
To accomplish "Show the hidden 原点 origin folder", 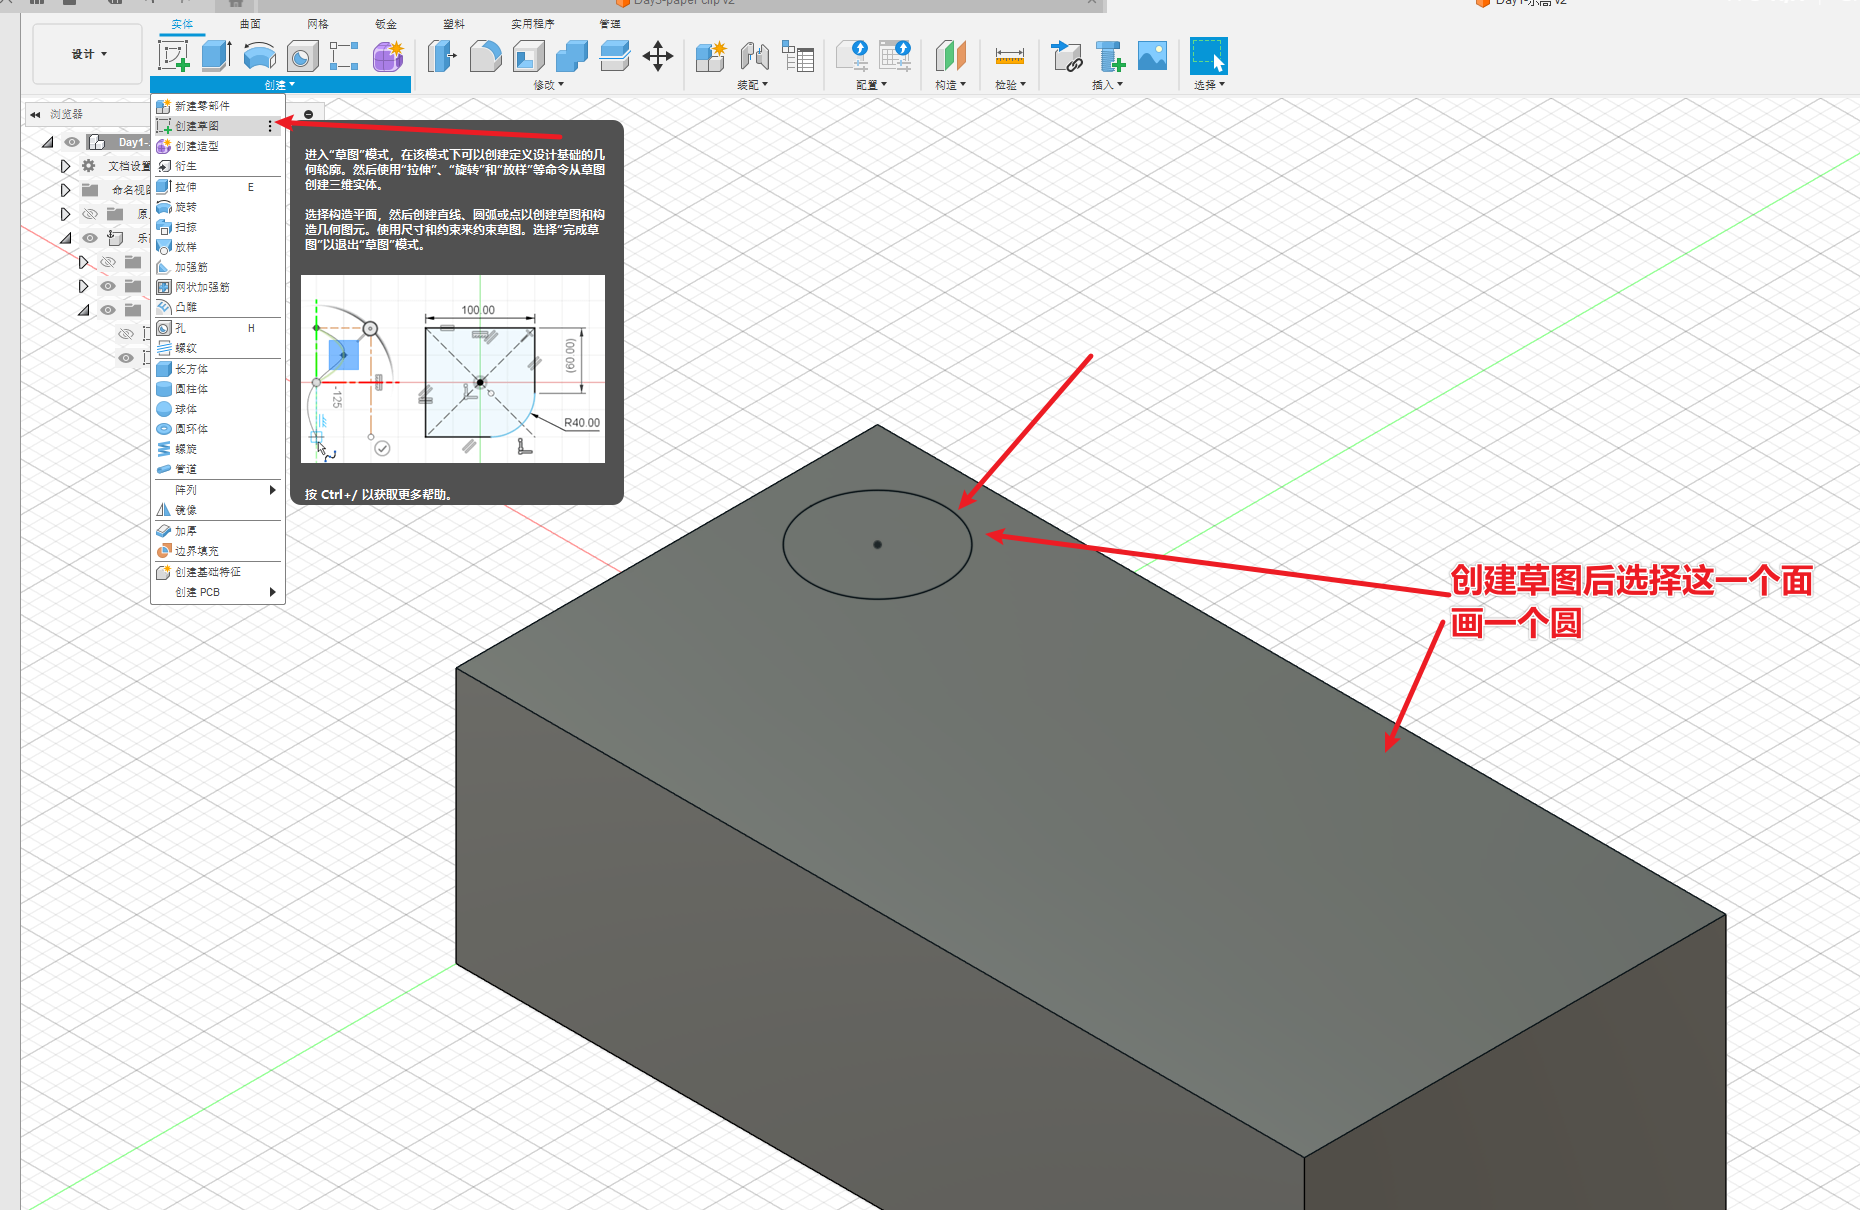I will [90, 214].
